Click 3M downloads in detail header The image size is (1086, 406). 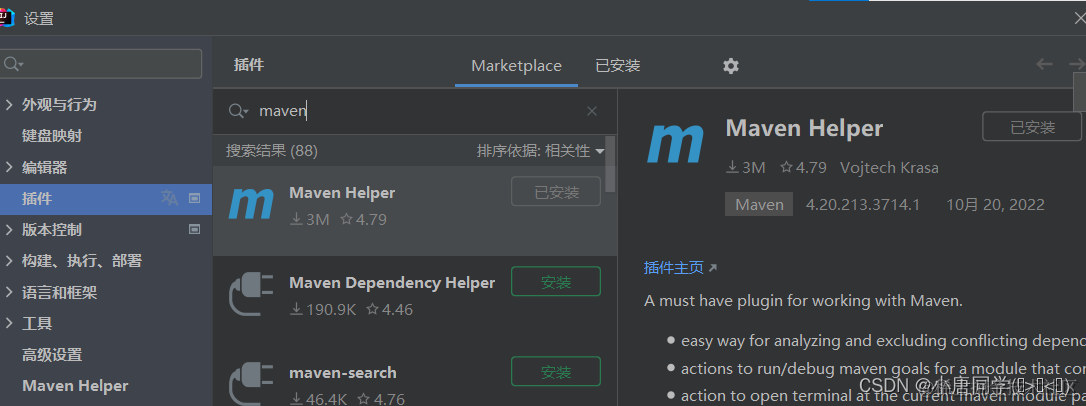[745, 168]
